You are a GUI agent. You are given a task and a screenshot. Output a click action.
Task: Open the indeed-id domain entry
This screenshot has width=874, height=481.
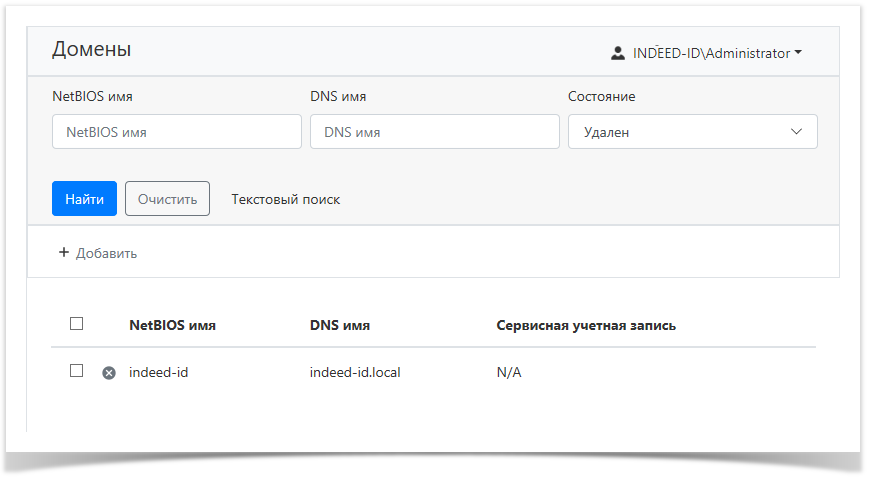tap(159, 373)
